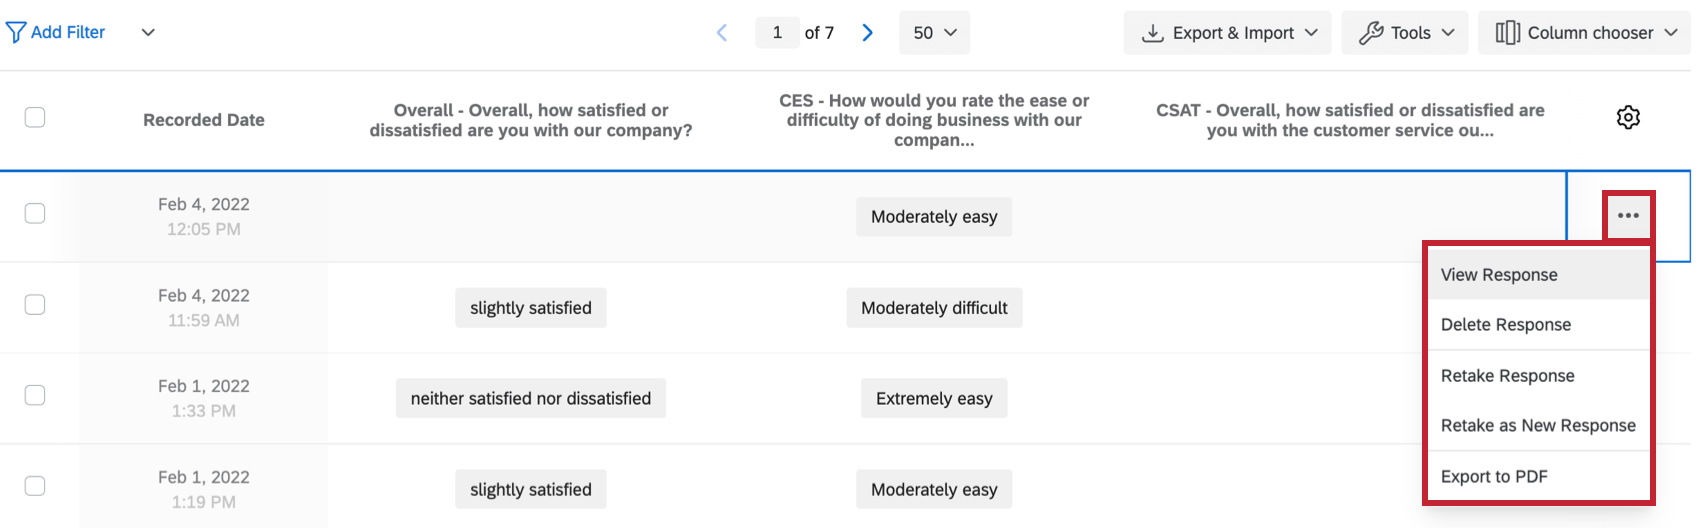Click the Column chooser columns icon
The width and height of the screenshot is (1700, 528).
point(1507,33)
